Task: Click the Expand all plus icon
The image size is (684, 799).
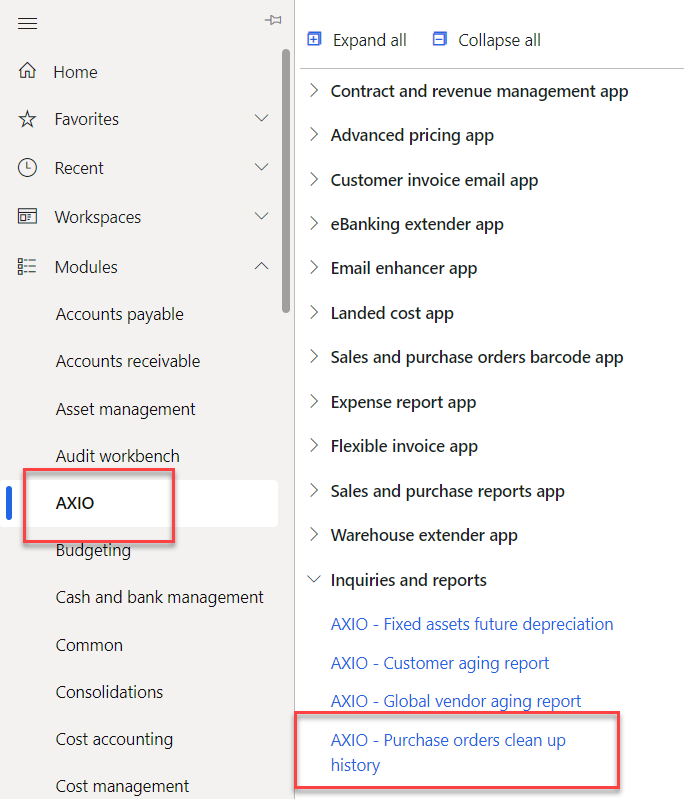Action: click(315, 39)
